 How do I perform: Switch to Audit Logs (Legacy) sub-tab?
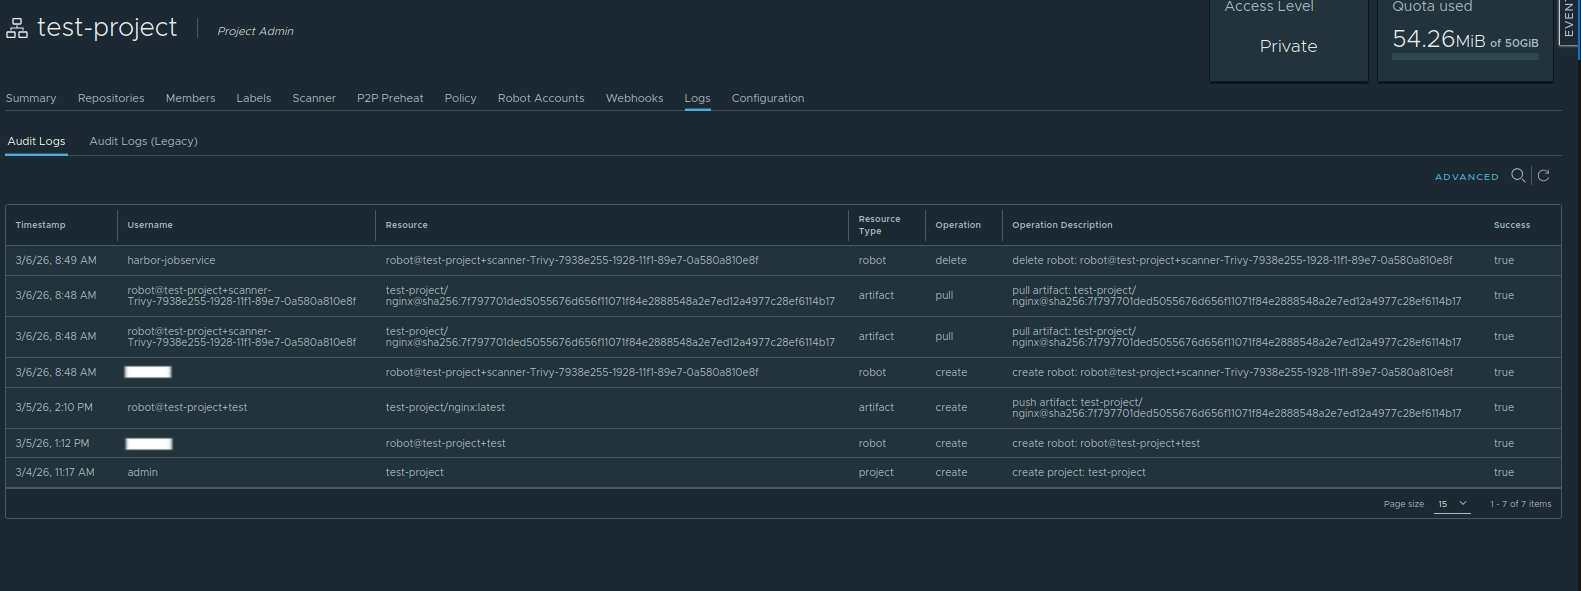tap(144, 141)
